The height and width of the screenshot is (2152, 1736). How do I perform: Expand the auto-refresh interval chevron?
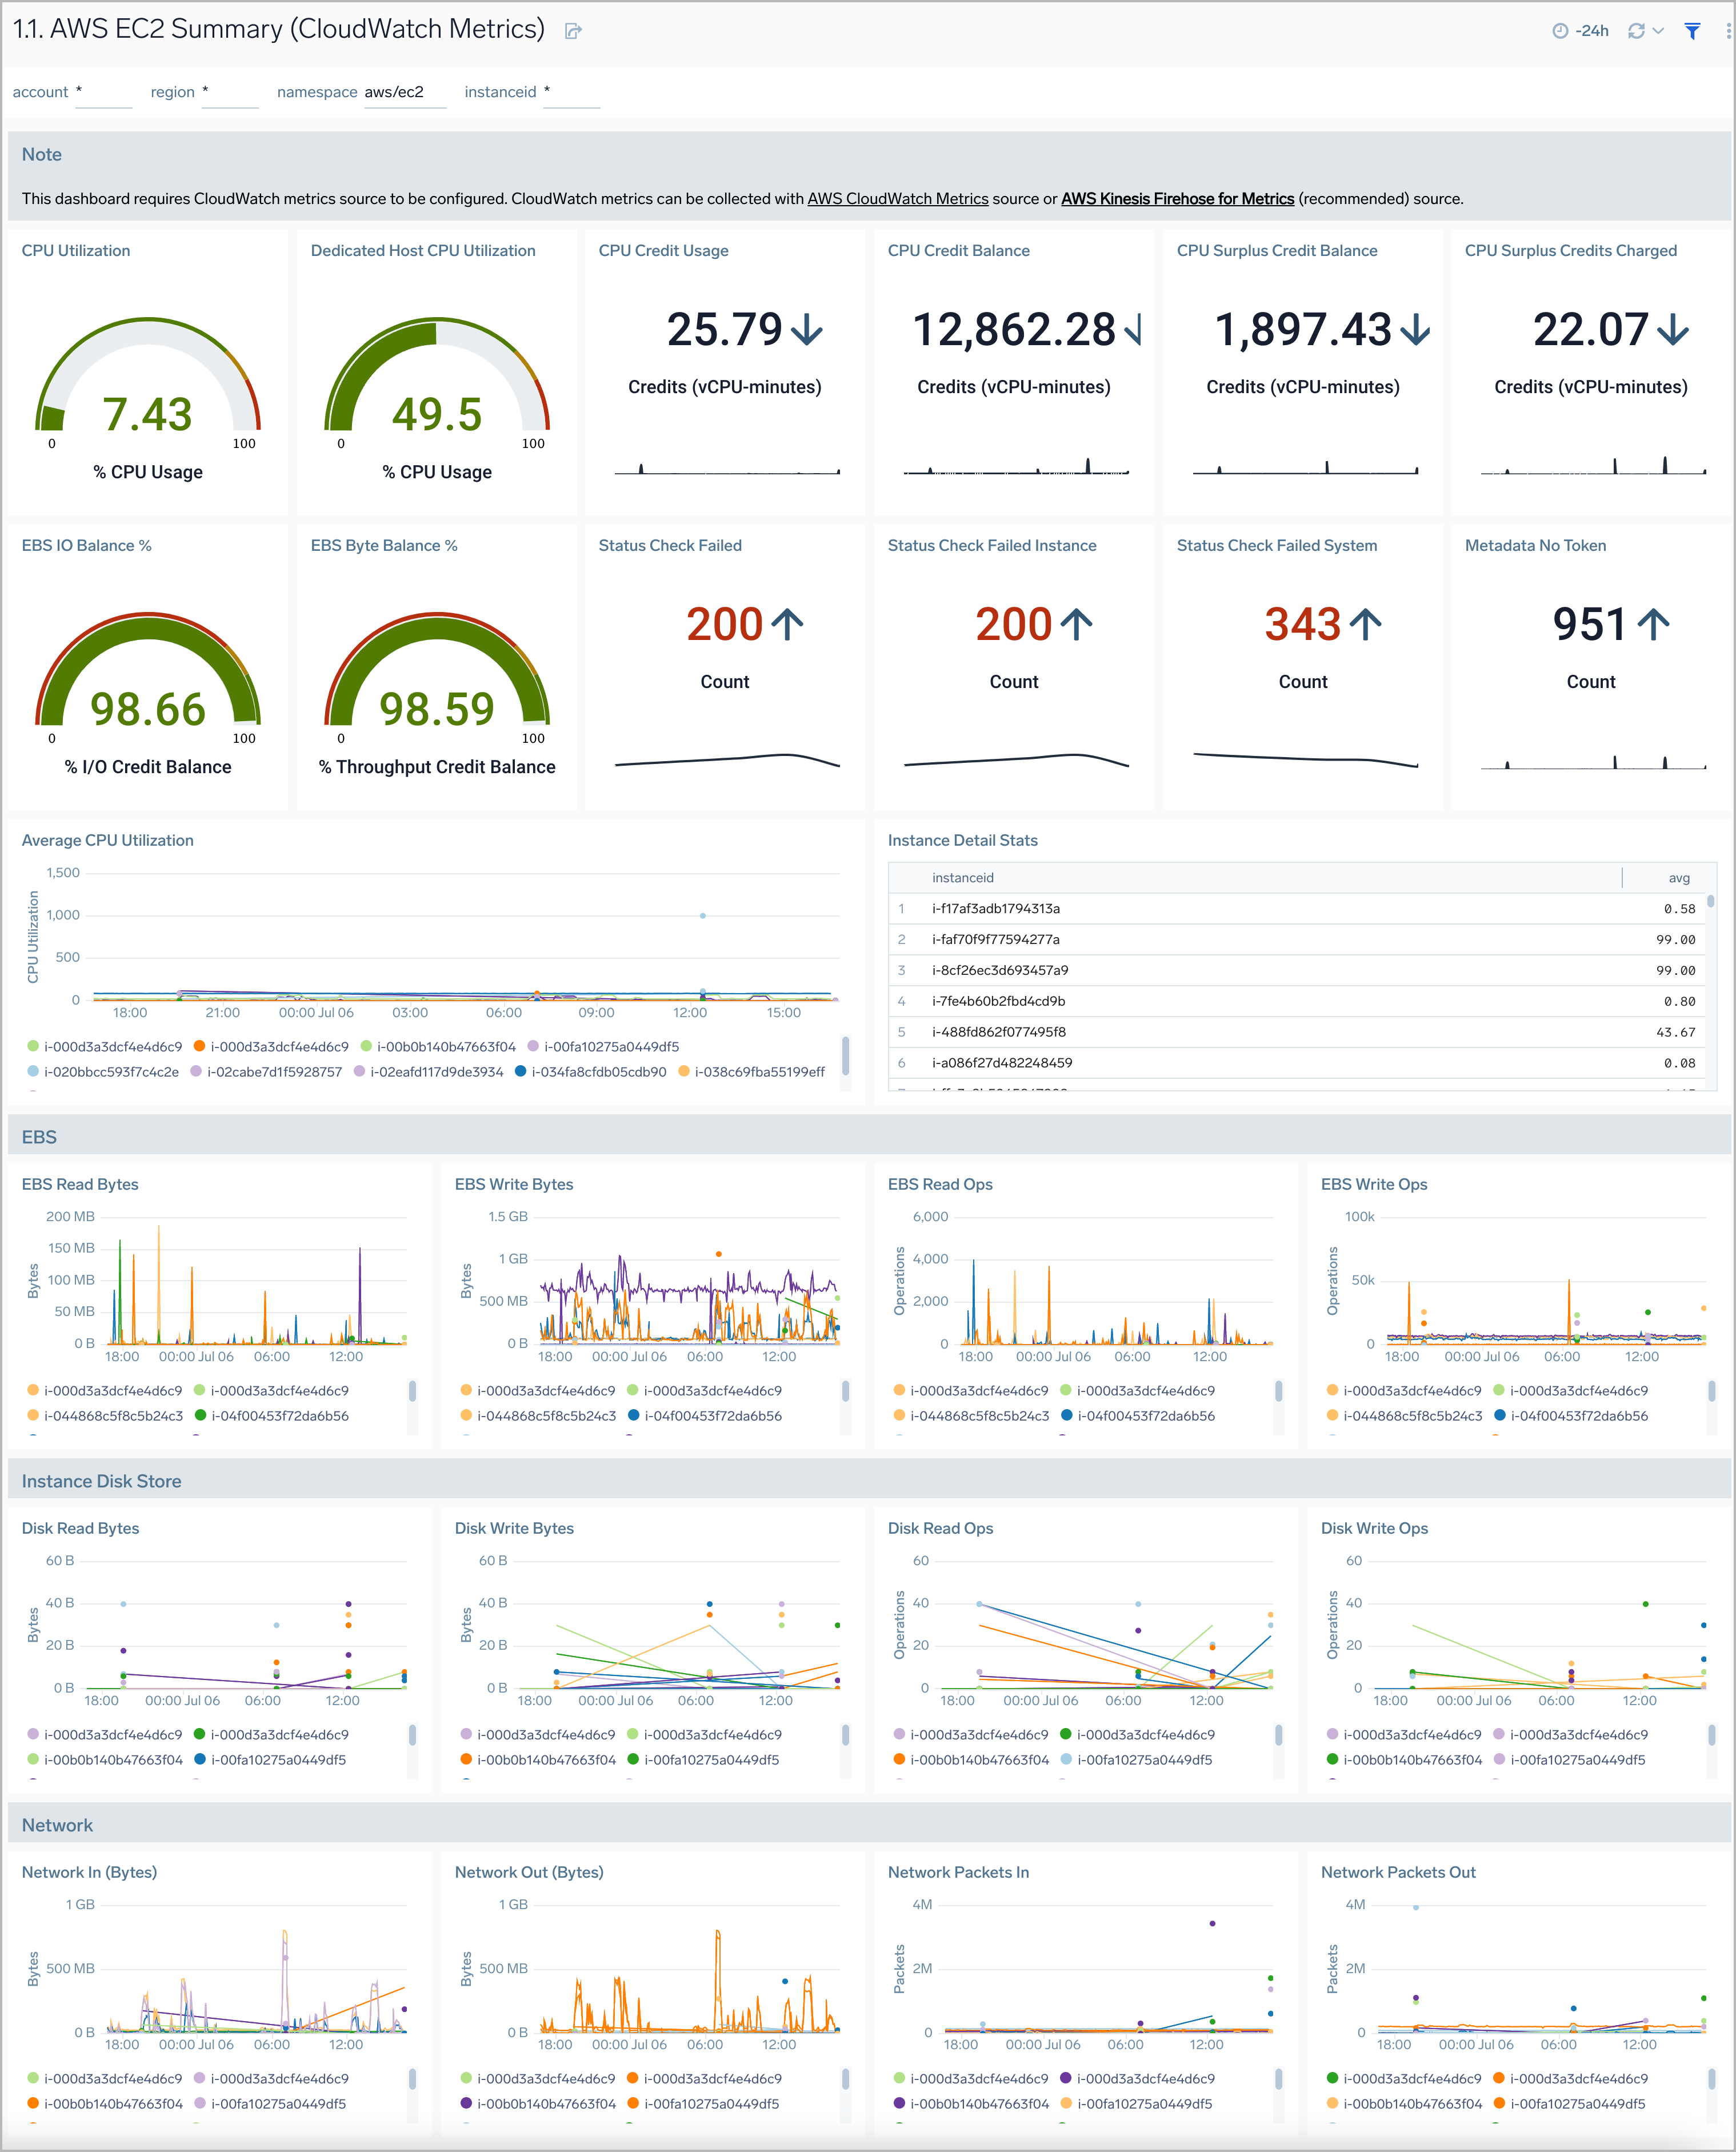coord(1658,31)
